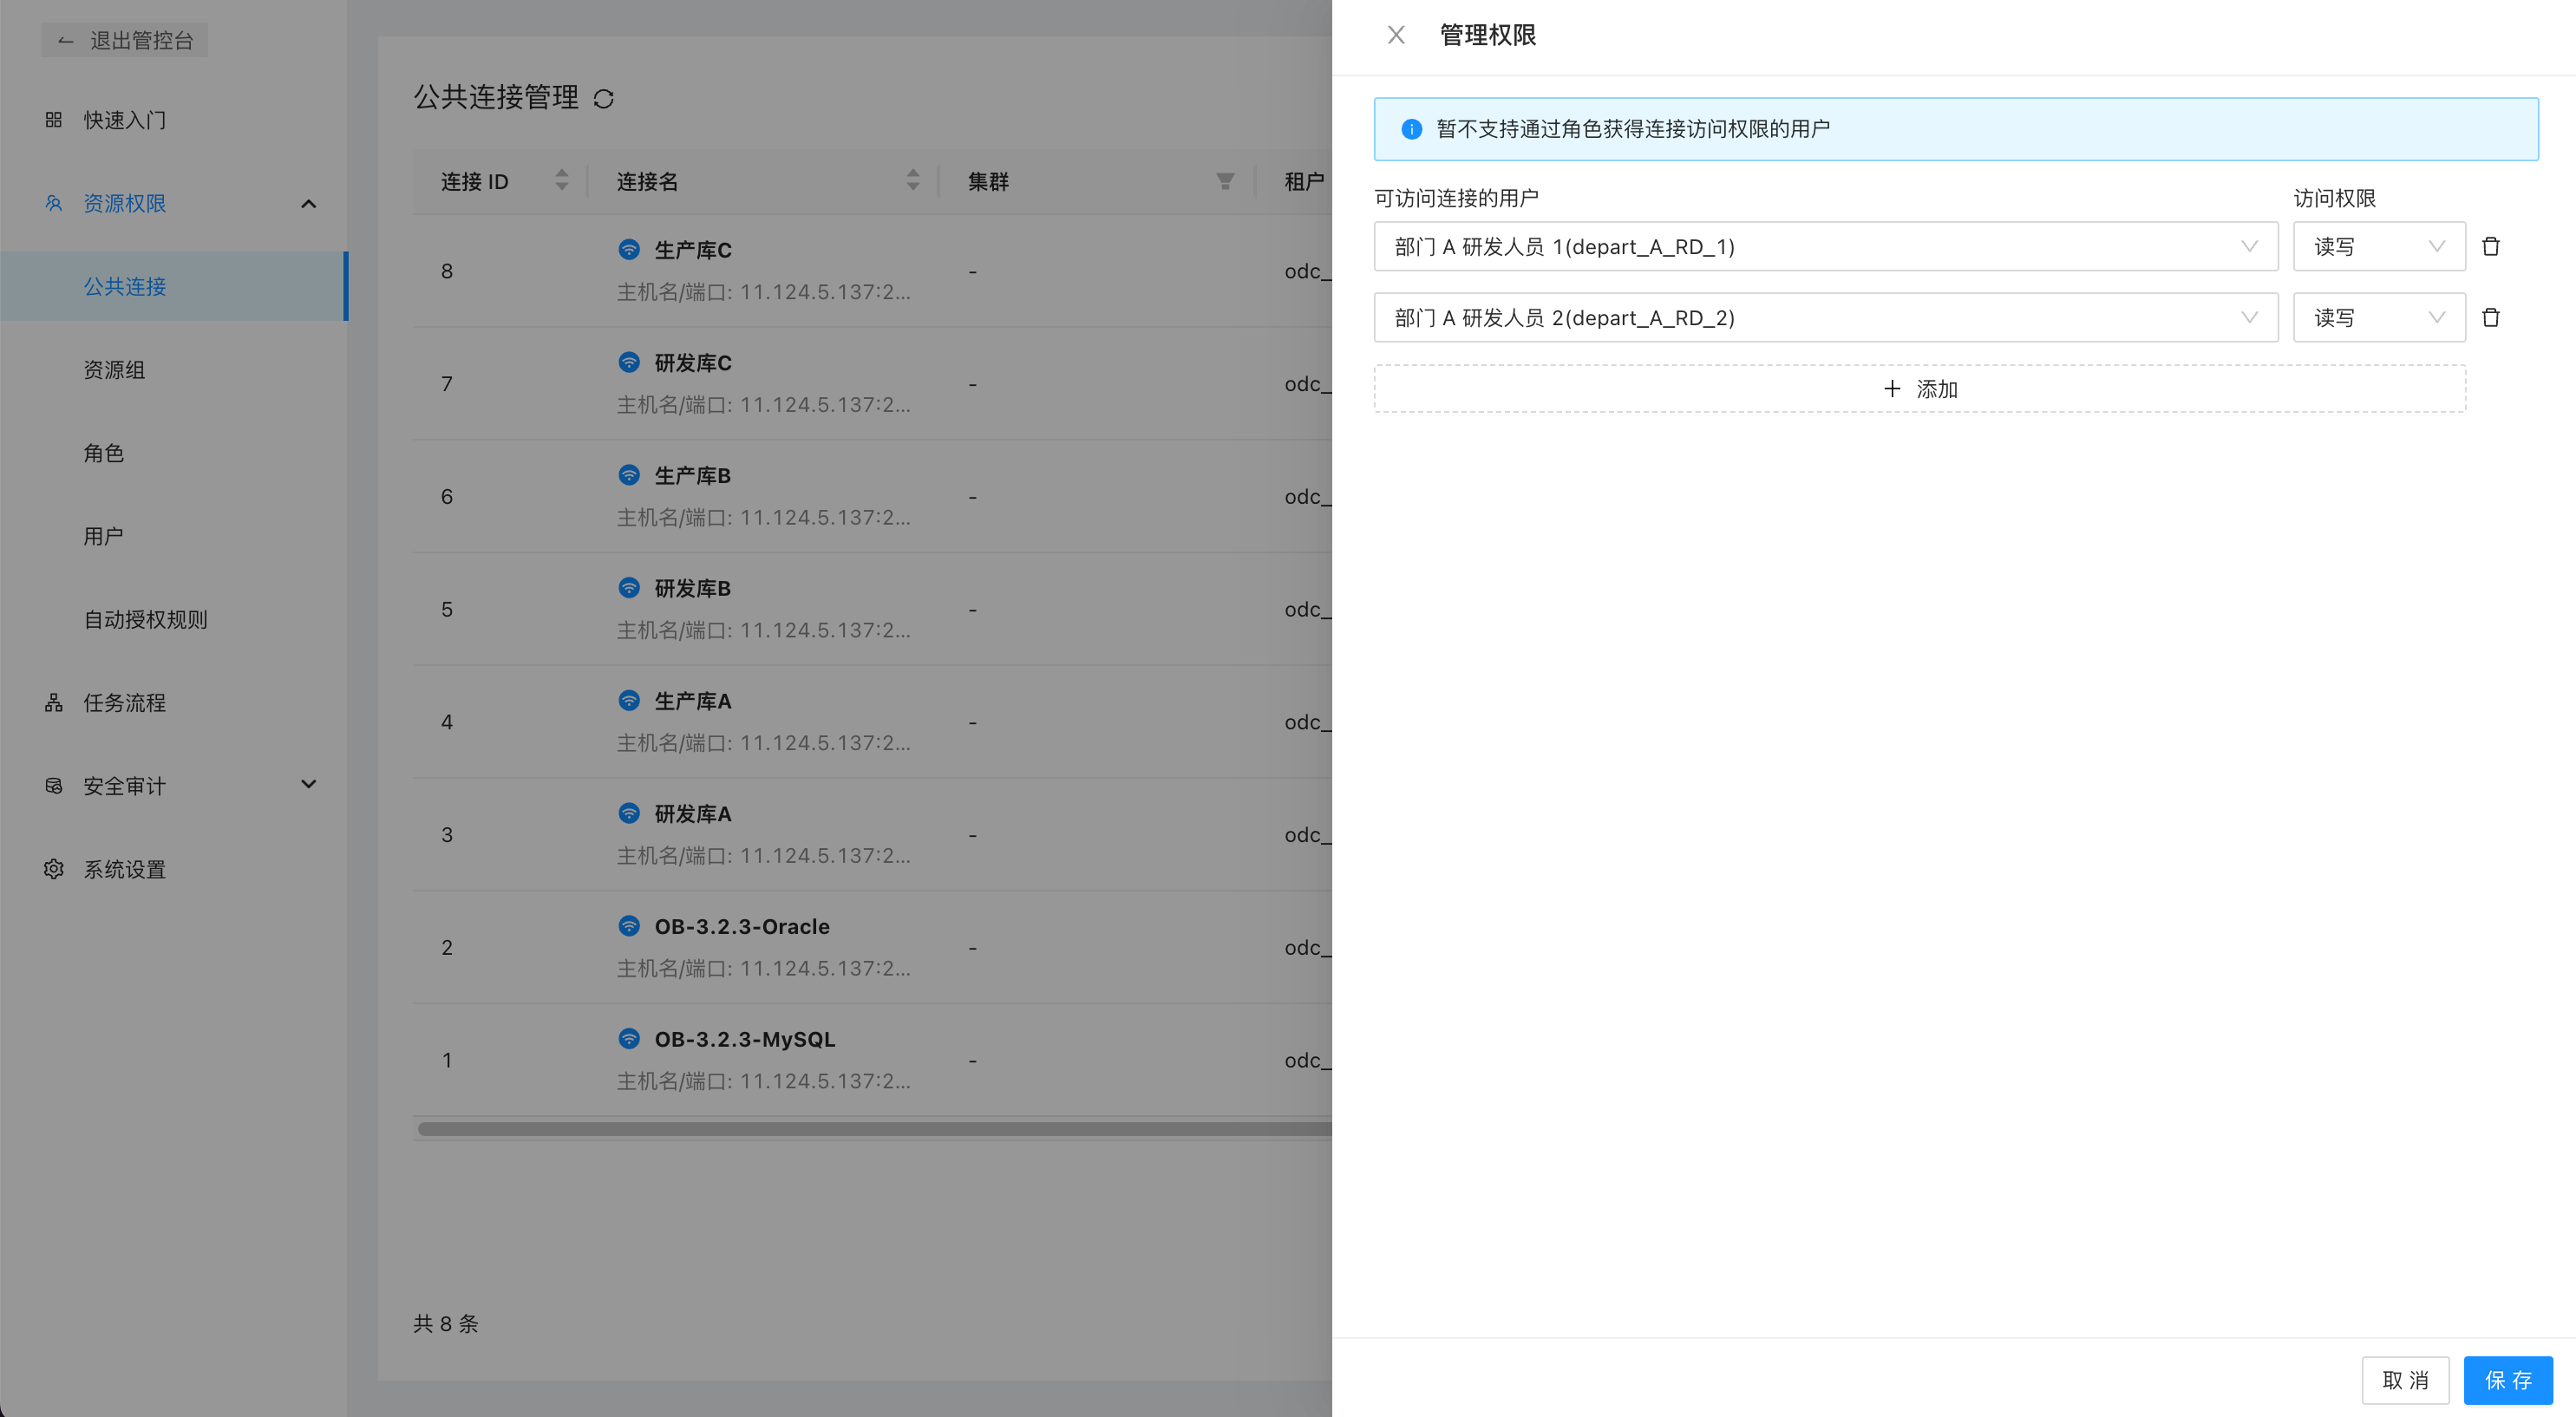The height and width of the screenshot is (1417, 2576).
Task: Click the refresh icon beside 公共连接管理
Action: [603, 99]
